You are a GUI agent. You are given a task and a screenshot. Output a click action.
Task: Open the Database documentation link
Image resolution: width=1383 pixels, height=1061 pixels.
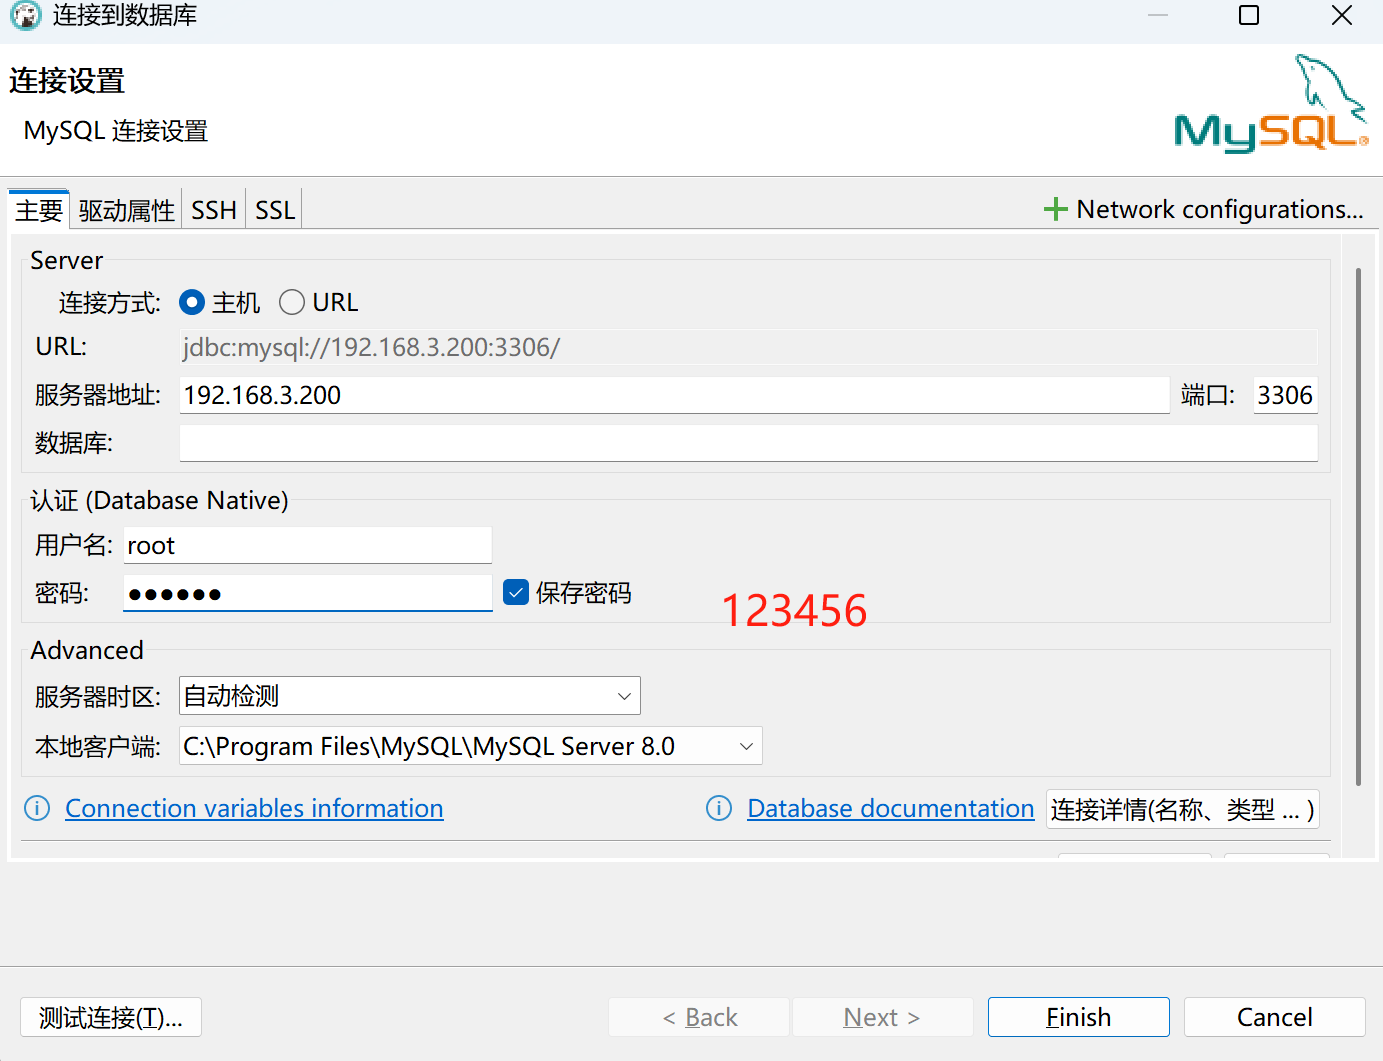890,808
